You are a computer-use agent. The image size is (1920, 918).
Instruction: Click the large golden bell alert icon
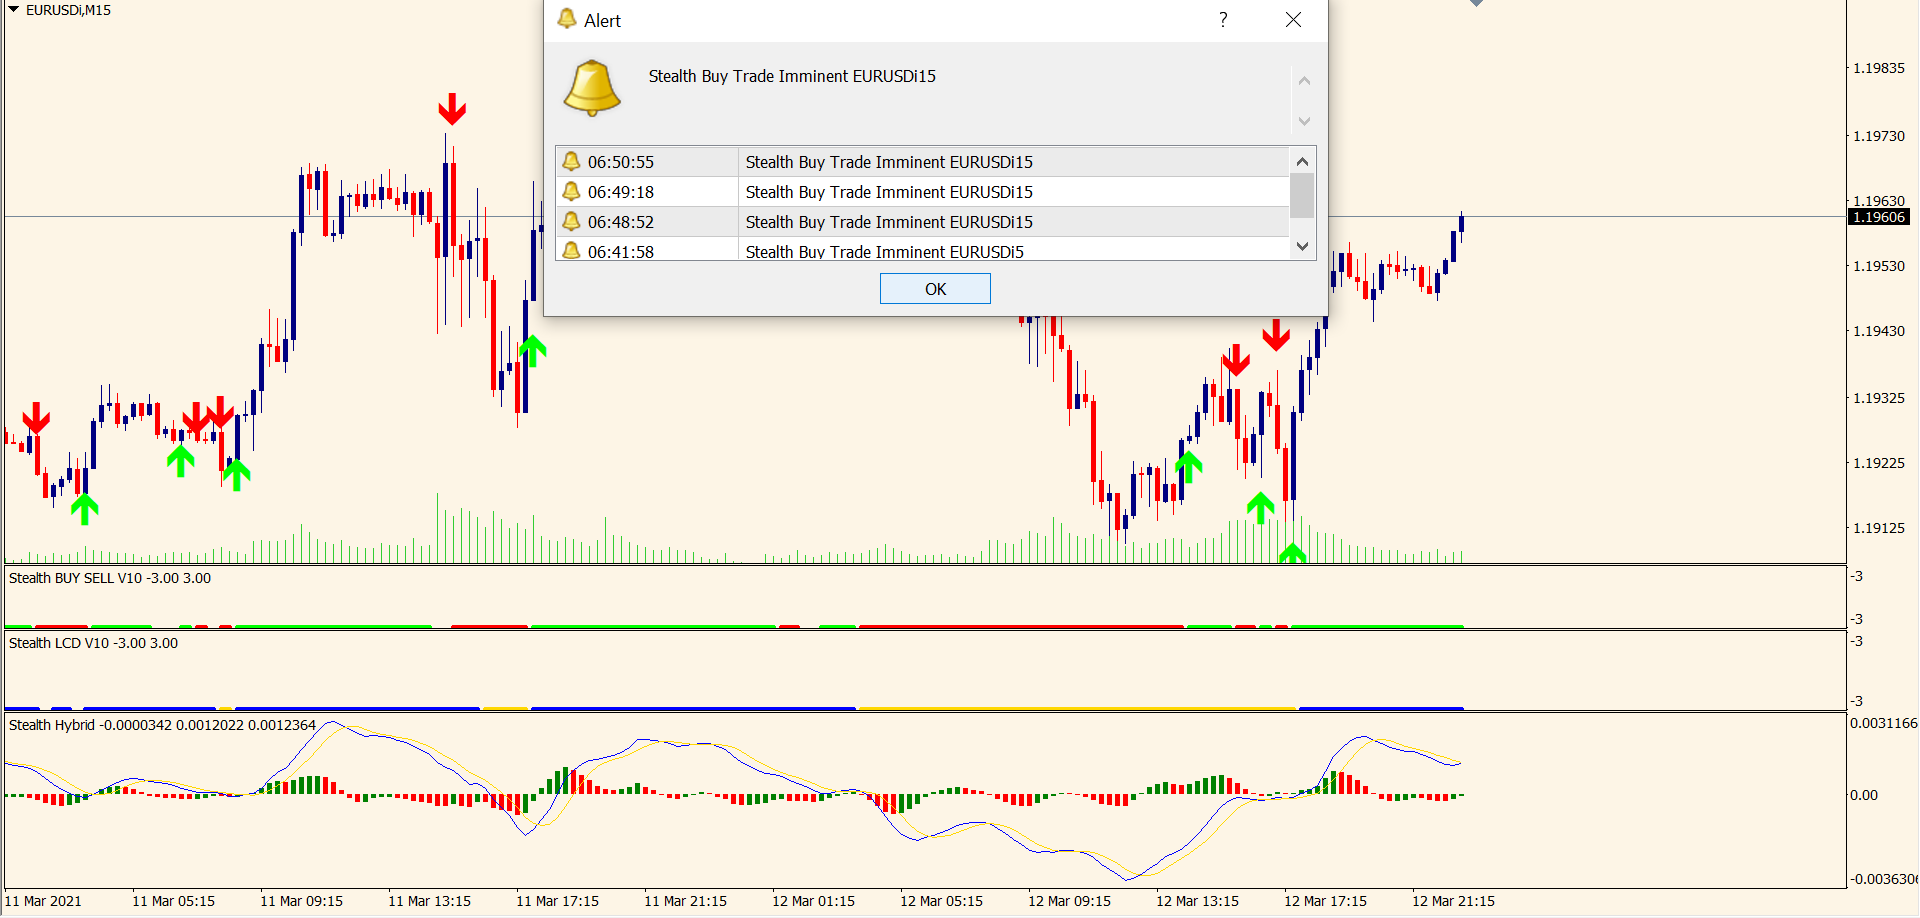click(592, 88)
